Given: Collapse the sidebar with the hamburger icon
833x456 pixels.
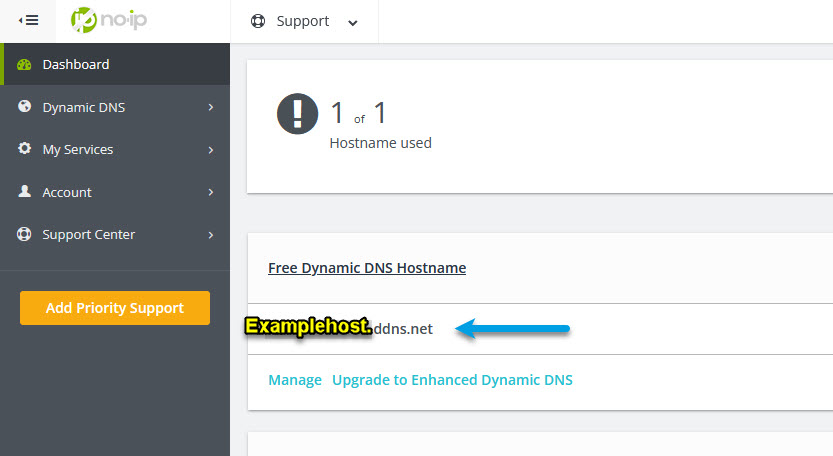Looking at the screenshot, I should click(28, 21).
